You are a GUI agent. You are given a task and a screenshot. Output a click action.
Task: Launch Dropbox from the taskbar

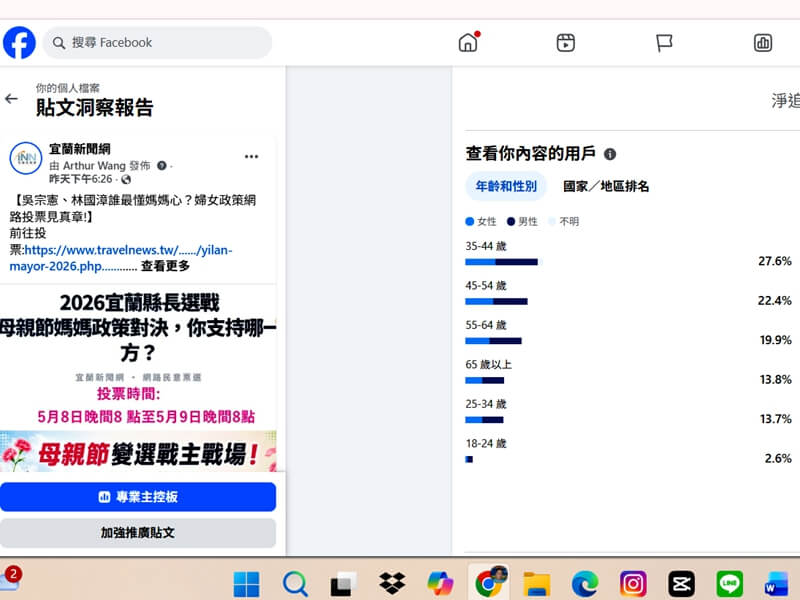pos(392,584)
